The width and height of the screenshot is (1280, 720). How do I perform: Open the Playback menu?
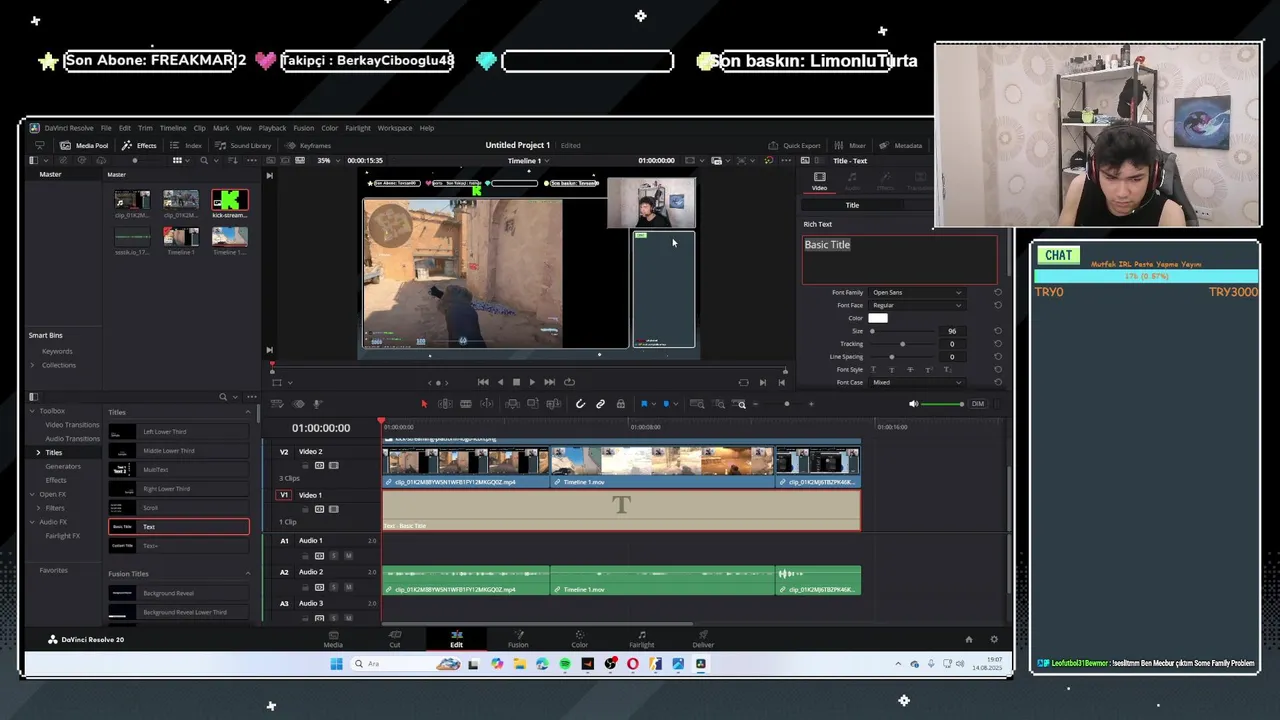click(x=272, y=128)
